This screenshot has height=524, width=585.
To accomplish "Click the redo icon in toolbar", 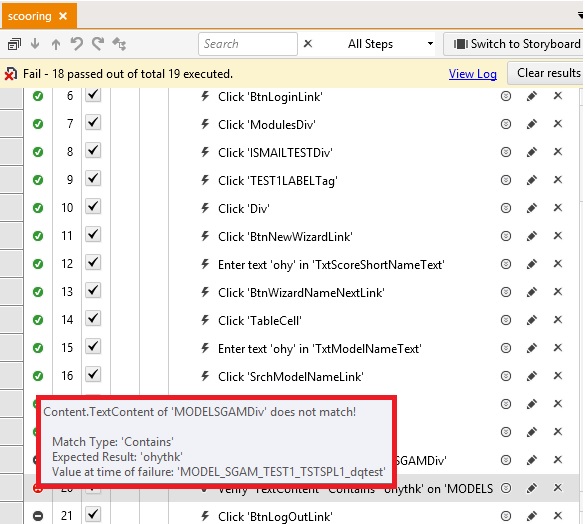I will coord(98,44).
